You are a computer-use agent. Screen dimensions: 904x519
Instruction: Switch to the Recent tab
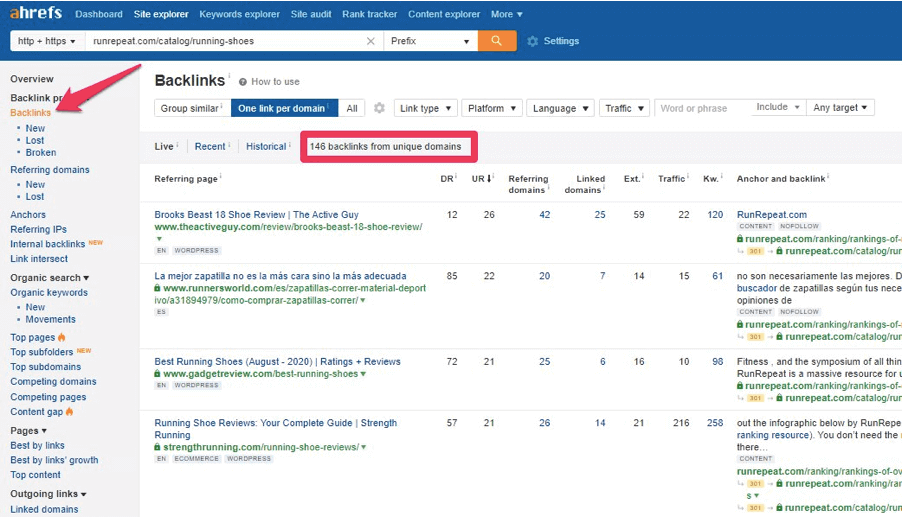210,146
